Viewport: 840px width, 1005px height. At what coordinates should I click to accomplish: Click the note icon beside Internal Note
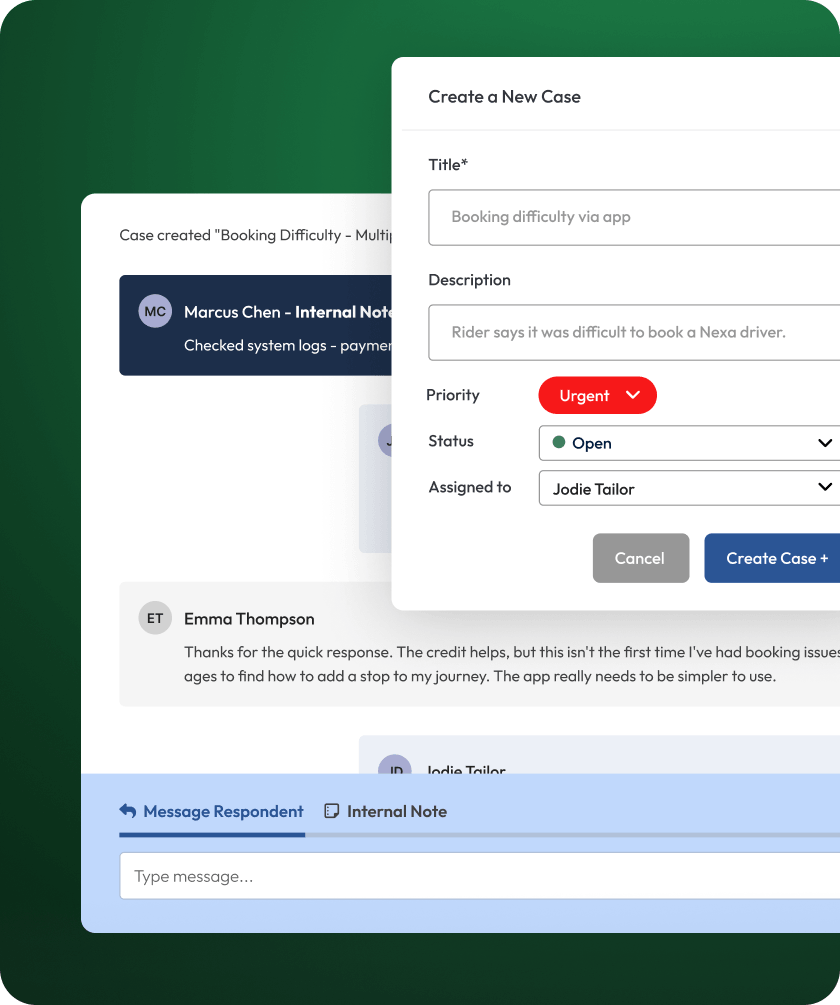(x=332, y=811)
